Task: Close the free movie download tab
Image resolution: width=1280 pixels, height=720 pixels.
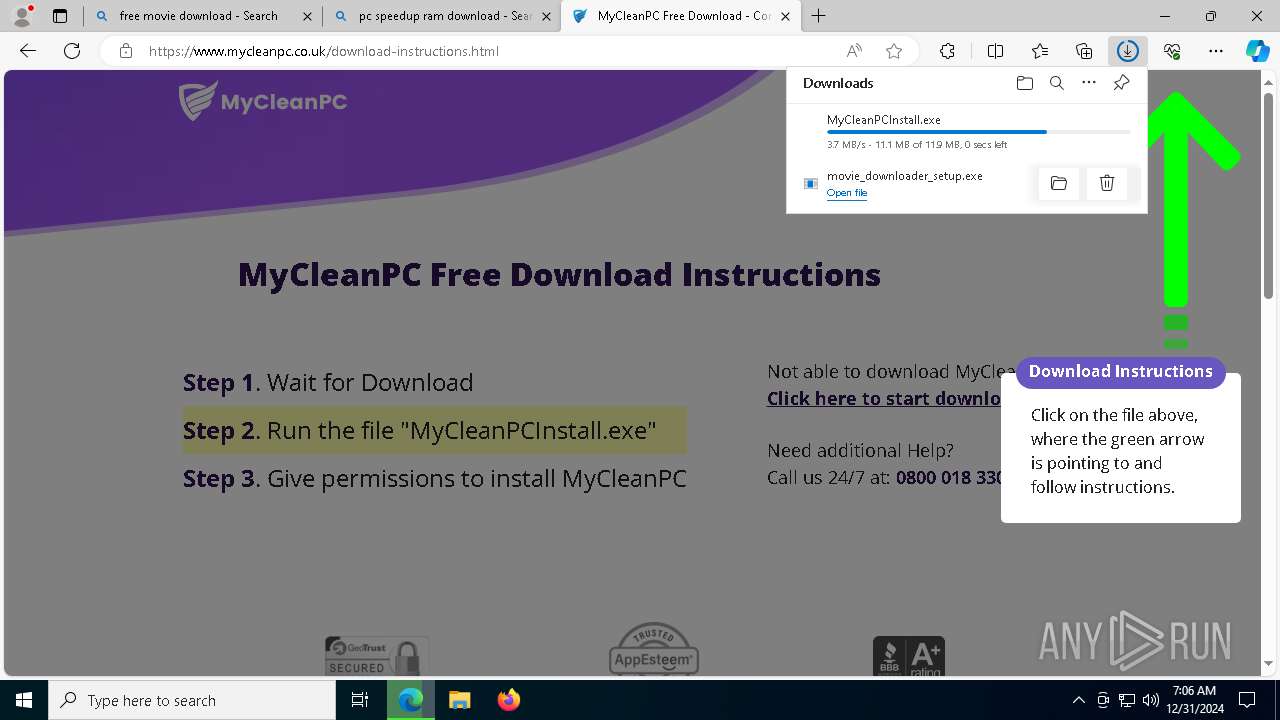Action: (x=307, y=16)
